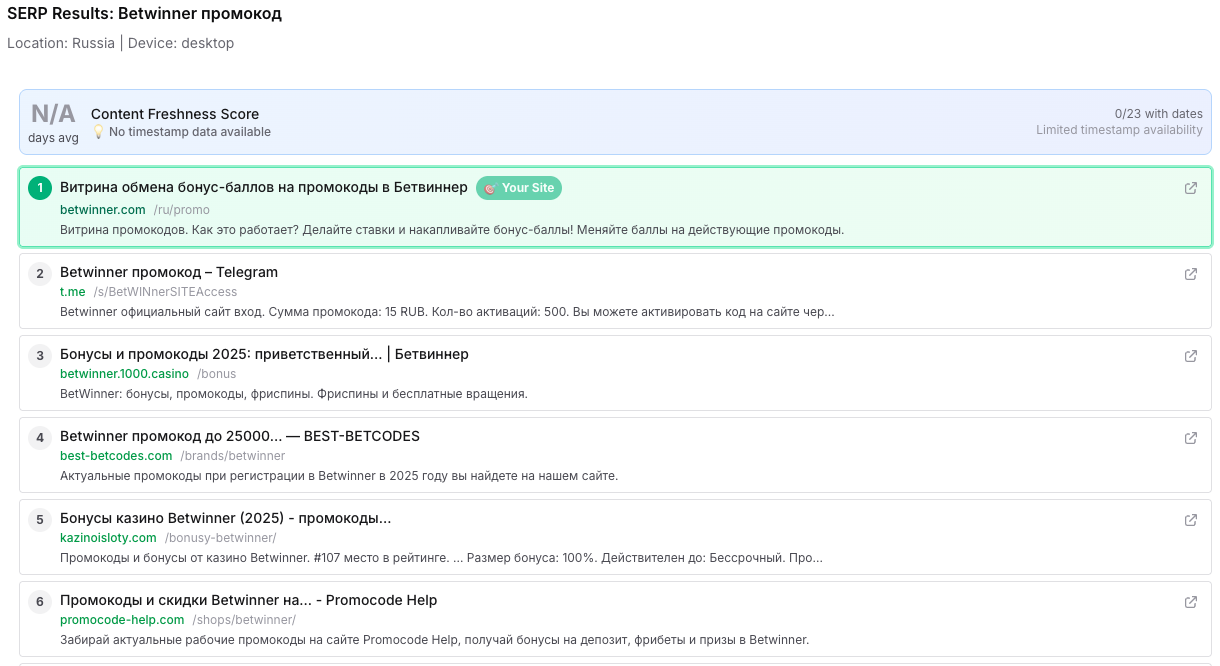Click the external link icon on the Telegram result

click(1190, 273)
